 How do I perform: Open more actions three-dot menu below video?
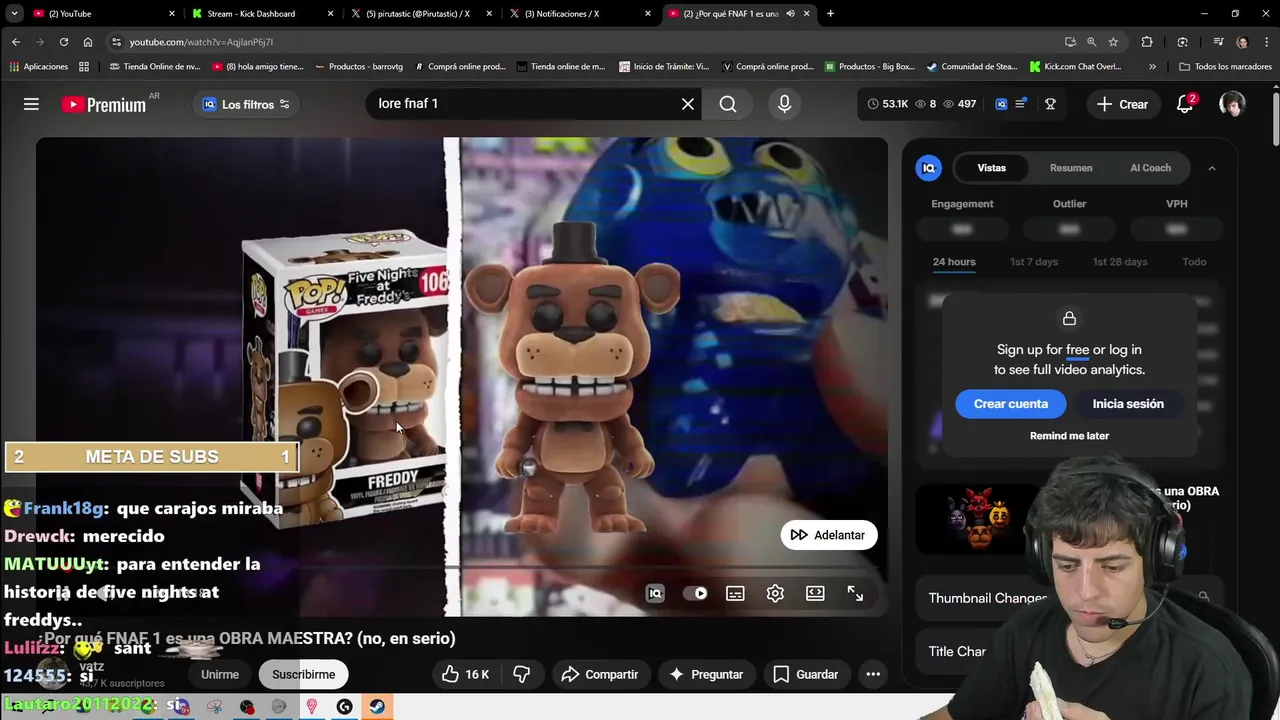tap(873, 674)
